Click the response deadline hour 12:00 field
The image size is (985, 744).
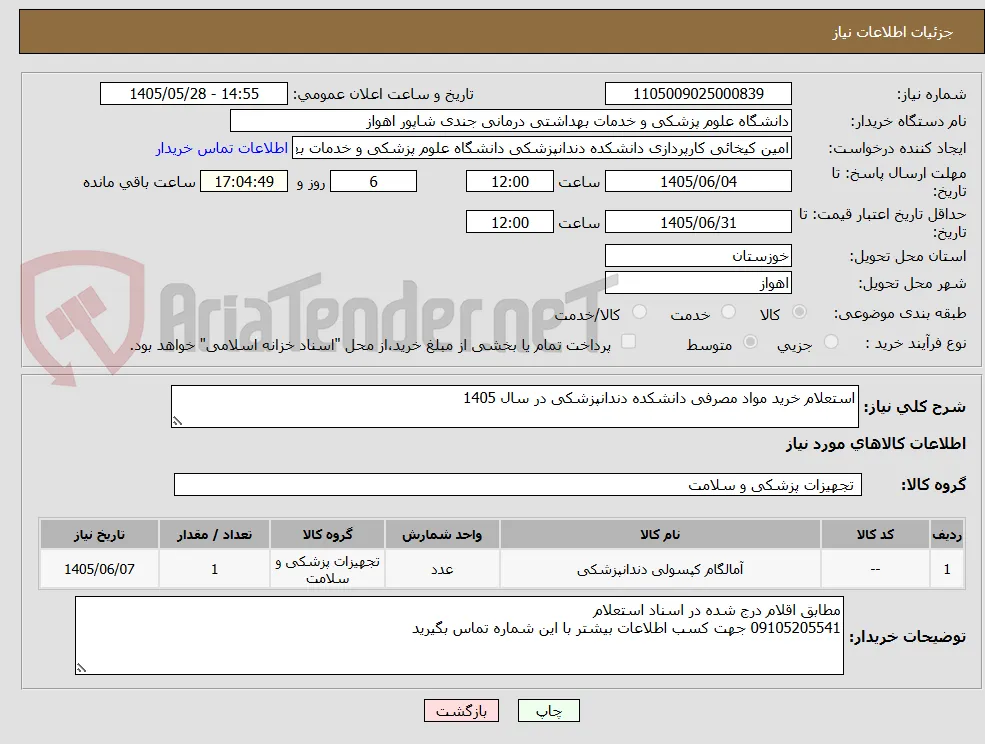[509, 182]
